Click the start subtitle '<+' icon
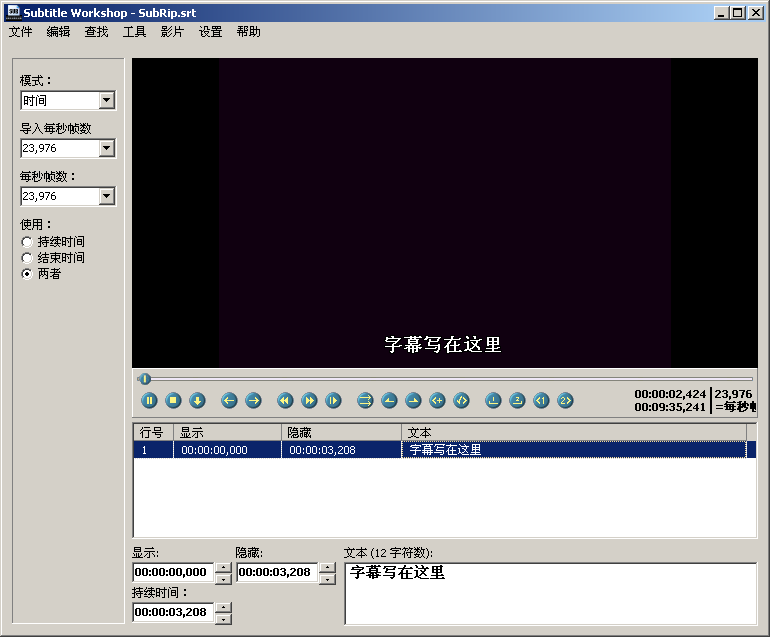770x637 pixels. (x=437, y=401)
